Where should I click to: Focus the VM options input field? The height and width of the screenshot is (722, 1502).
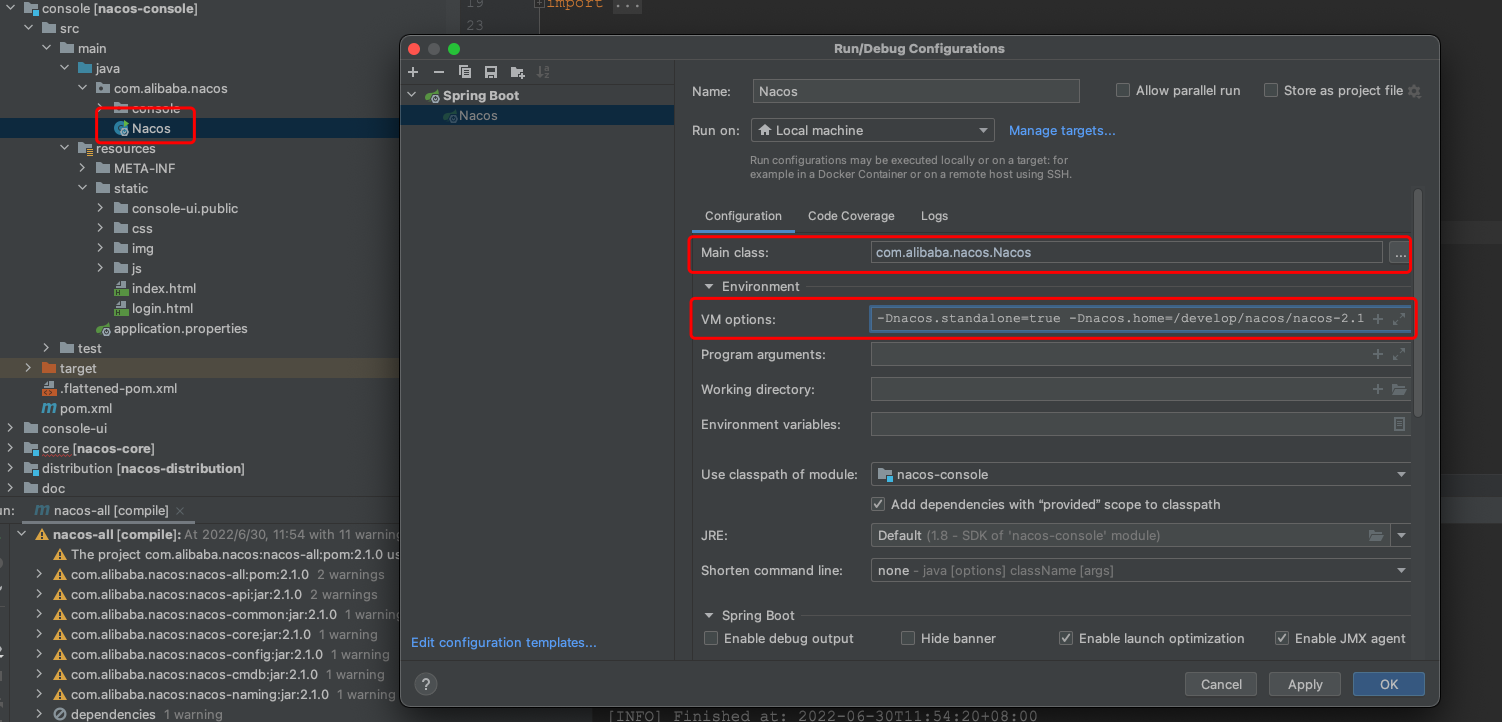(1140, 319)
